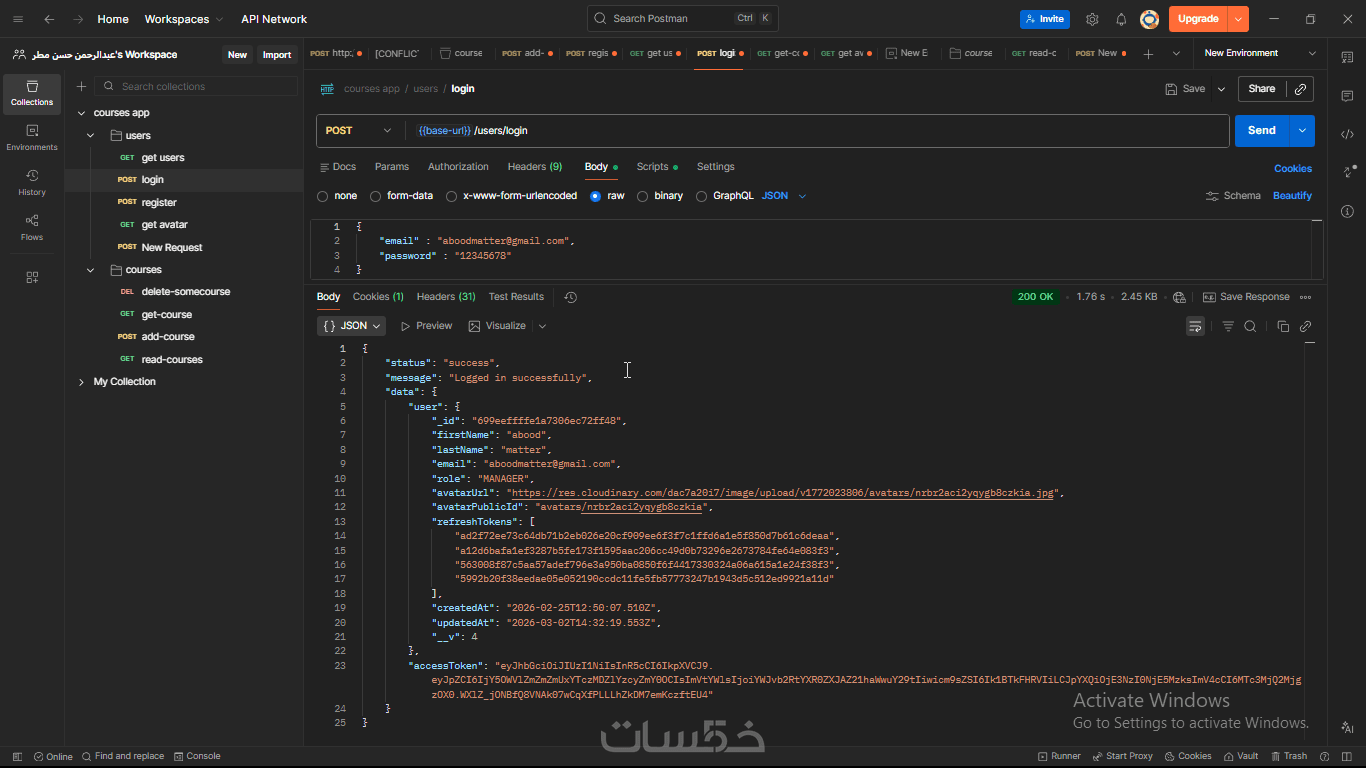The width and height of the screenshot is (1366, 768).
Task: Open the New Environment selector dropdown
Action: (x=1258, y=53)
